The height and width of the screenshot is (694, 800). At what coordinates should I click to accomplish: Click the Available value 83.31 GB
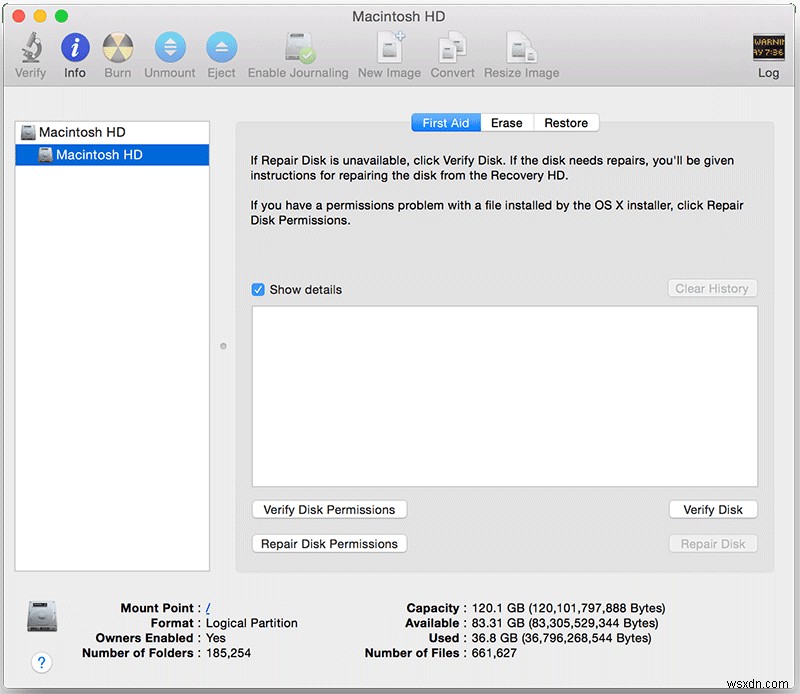click(x=565, y=623)
